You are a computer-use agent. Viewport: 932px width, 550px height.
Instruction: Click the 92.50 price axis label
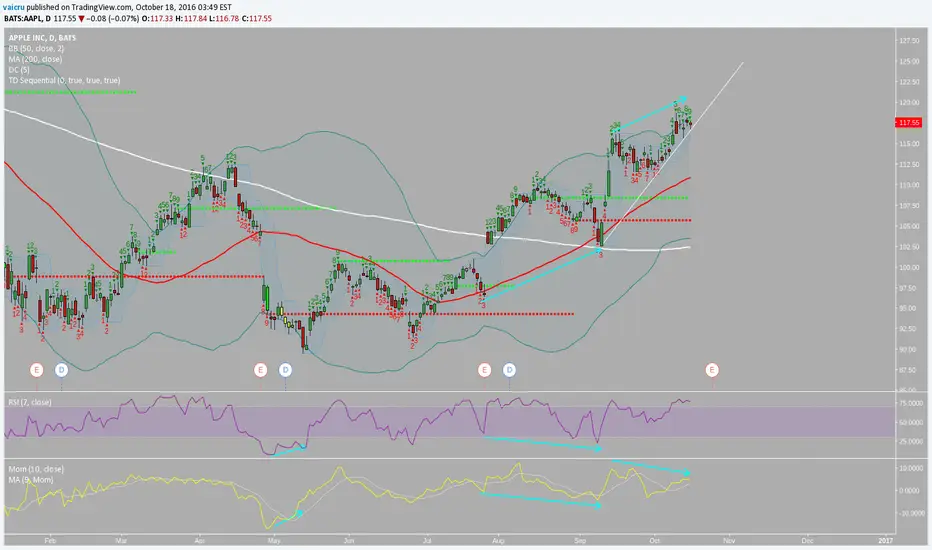click(x=909, y=328)
